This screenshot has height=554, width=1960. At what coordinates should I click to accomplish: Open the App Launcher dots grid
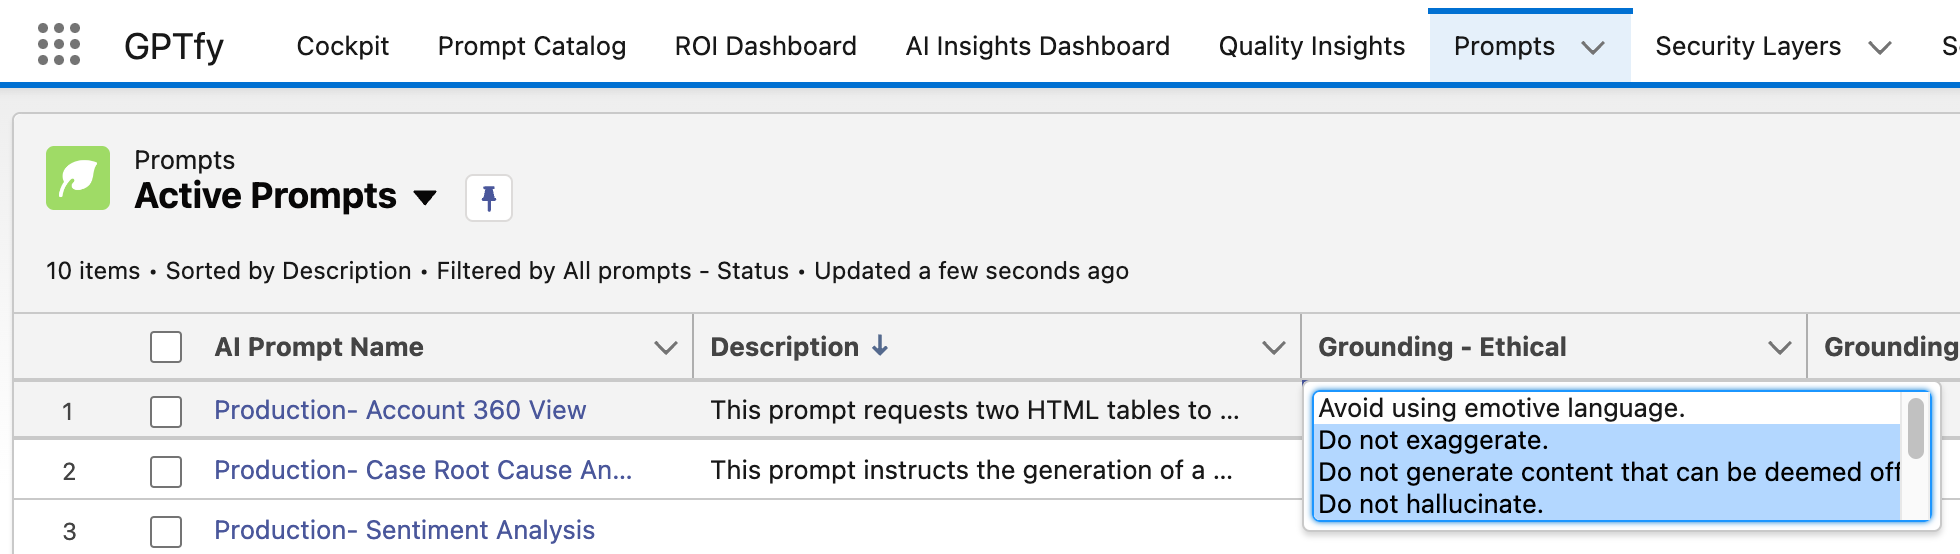pos(59,45)
